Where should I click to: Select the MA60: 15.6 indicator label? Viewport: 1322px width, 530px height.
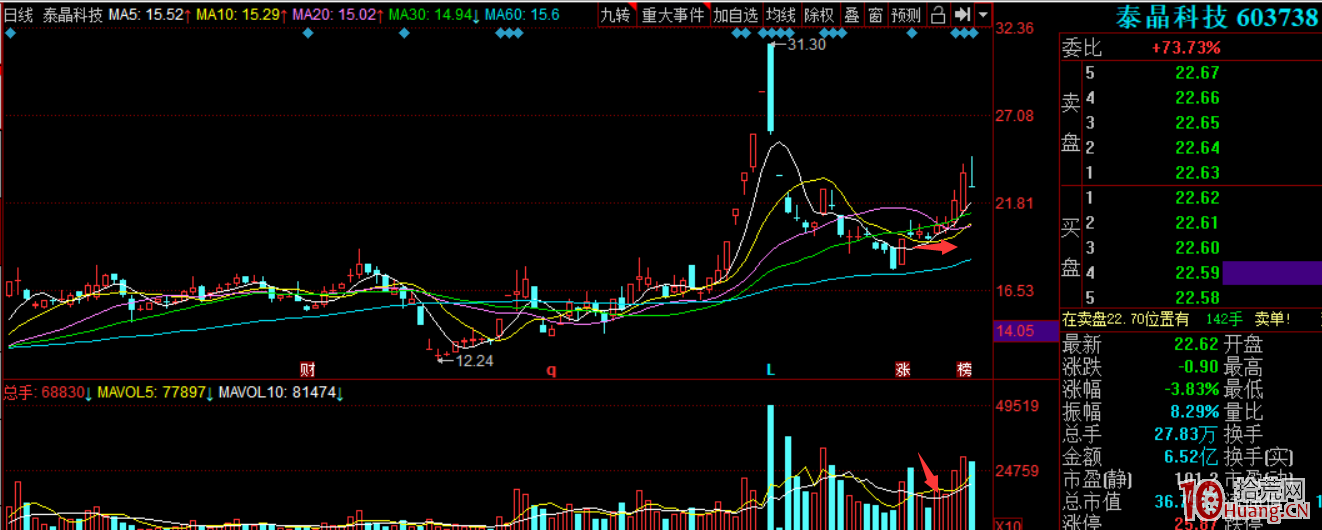tap(522, 16)
